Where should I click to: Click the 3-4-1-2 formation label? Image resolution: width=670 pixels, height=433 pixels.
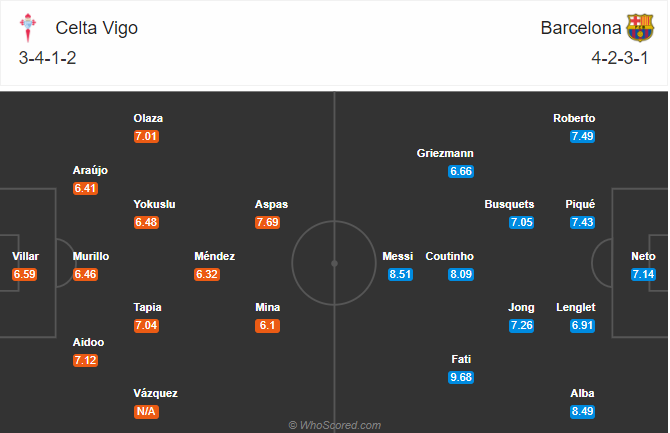[47, 58]
